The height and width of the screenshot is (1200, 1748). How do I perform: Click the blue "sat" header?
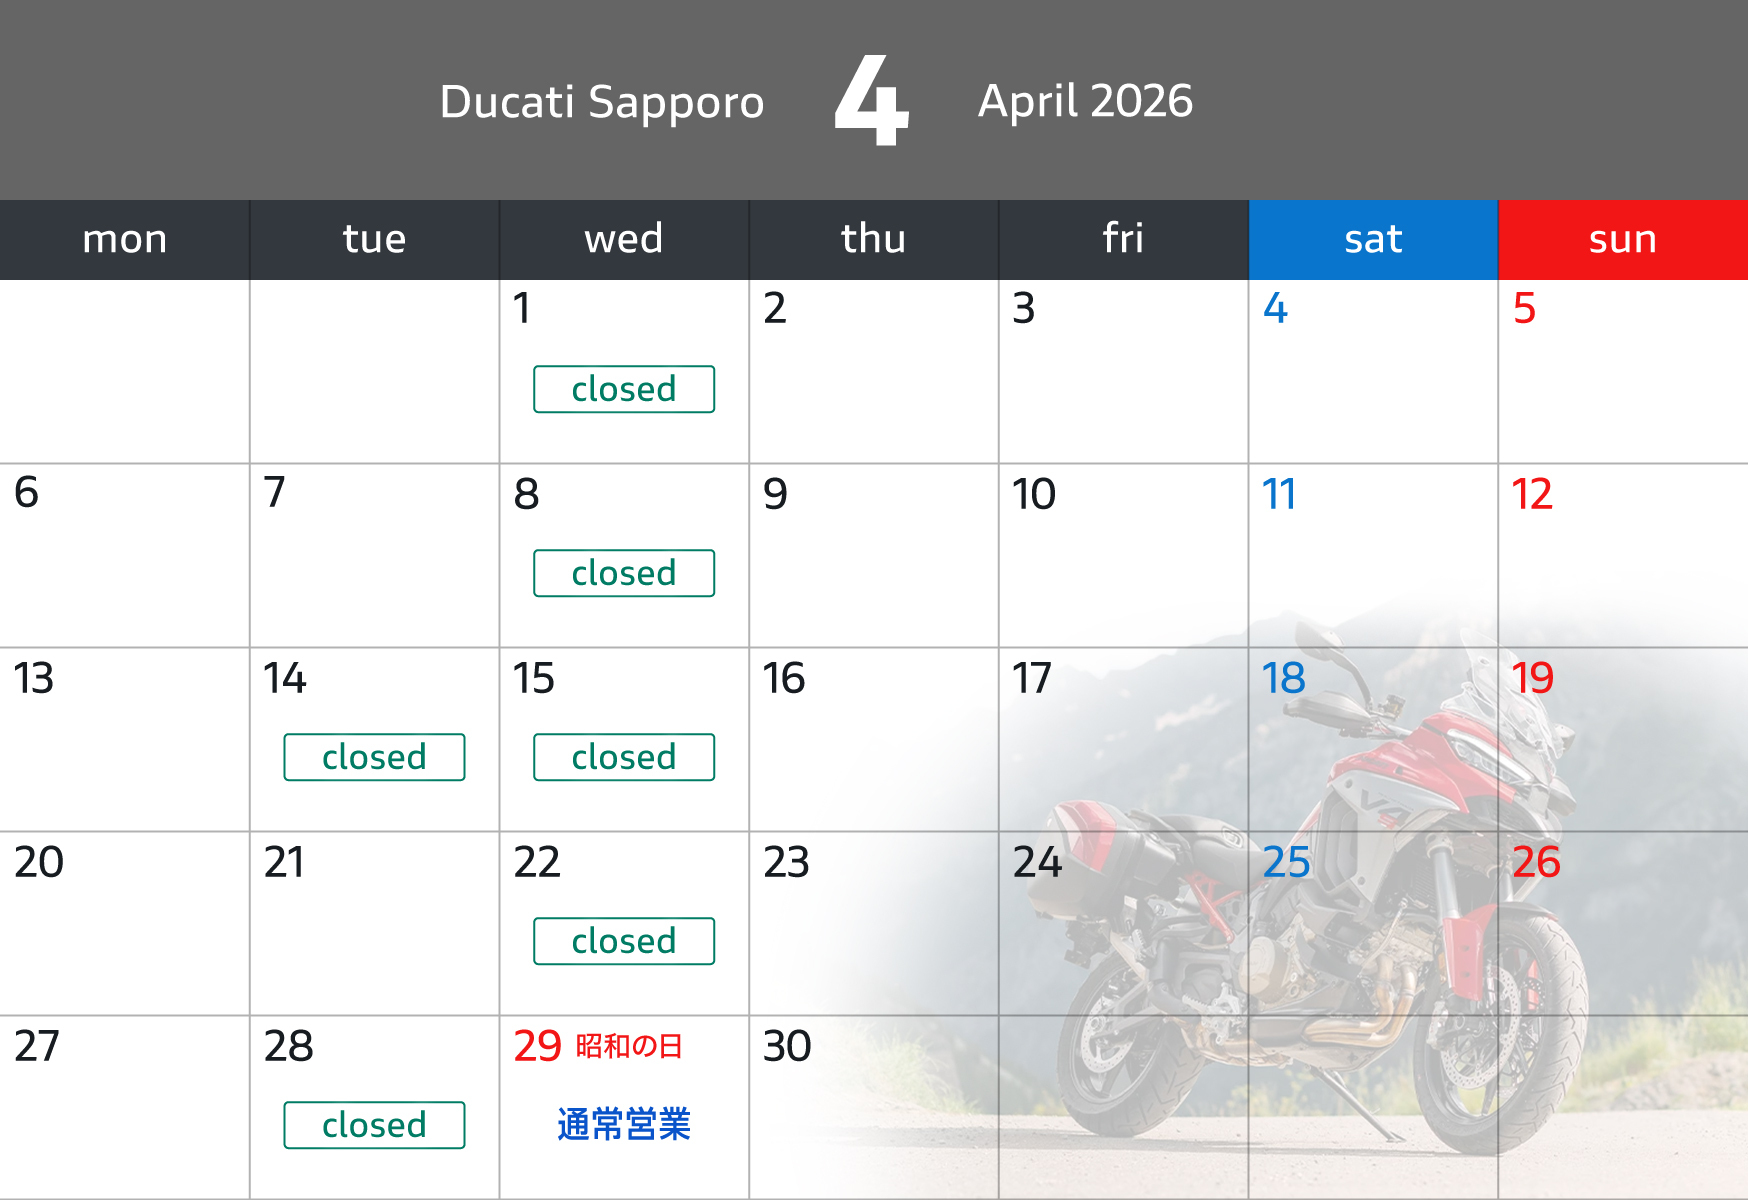pos(1373,240)
